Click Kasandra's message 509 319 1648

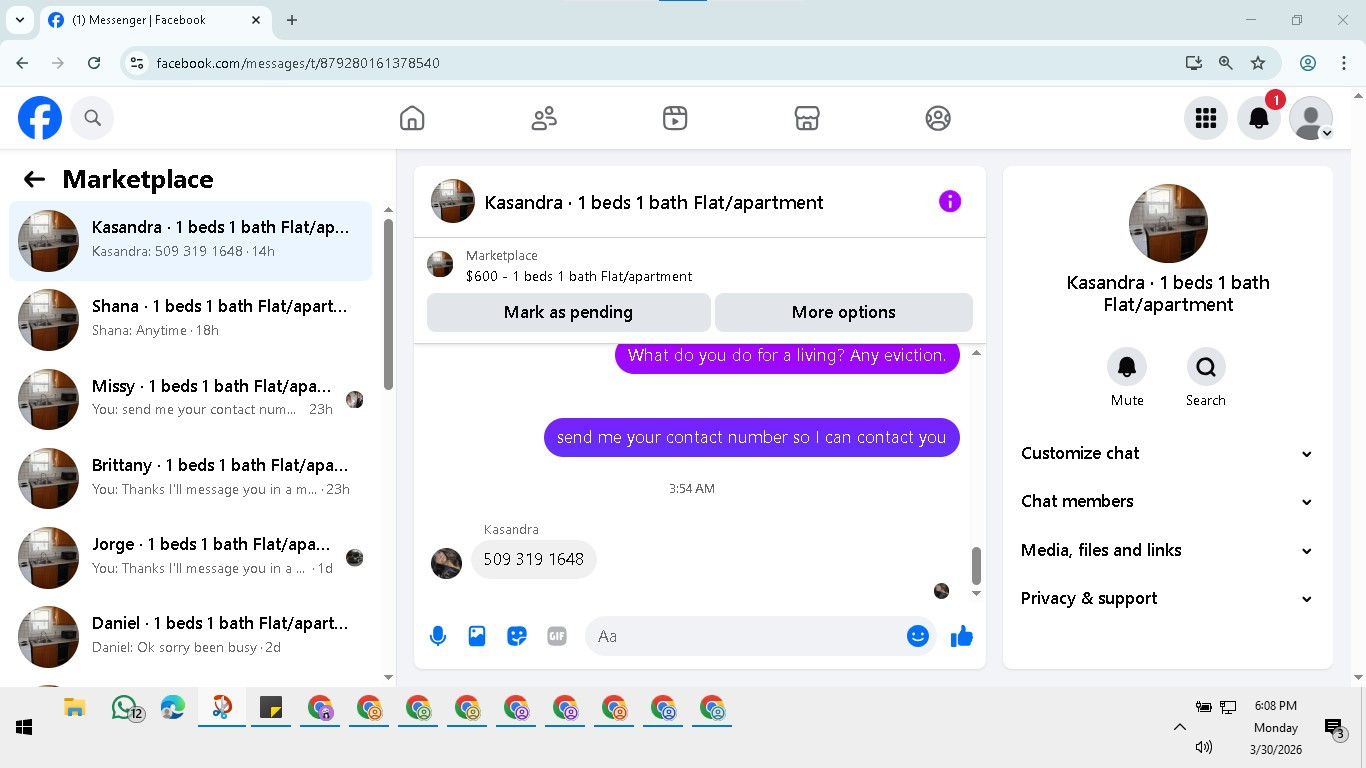click(534, 559)
